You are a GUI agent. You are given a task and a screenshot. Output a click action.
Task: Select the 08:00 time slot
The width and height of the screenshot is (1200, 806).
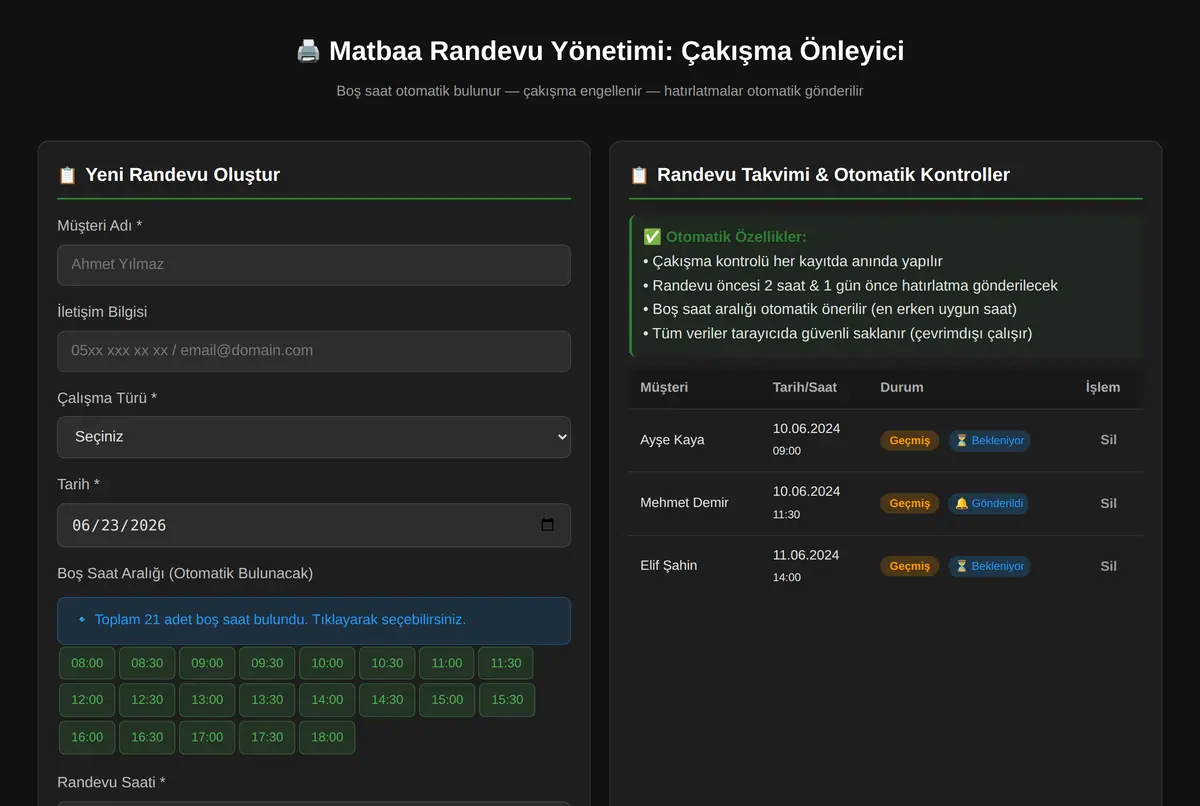click(87, 663)
